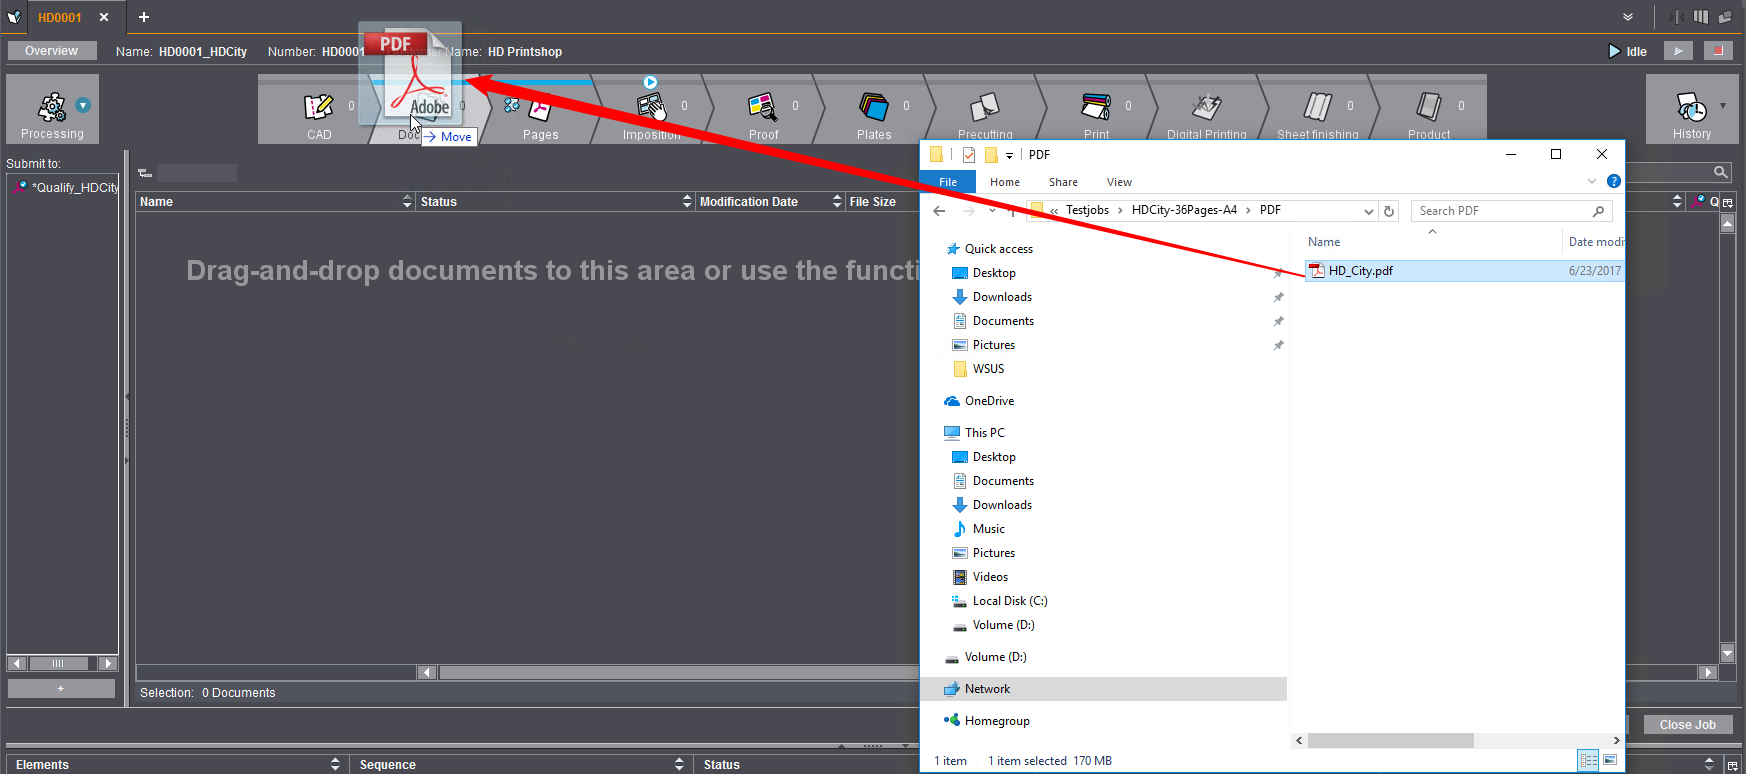Open the Pages workflow step
The width and height of the screenshot is (1746, 774).
pos(541,112)
